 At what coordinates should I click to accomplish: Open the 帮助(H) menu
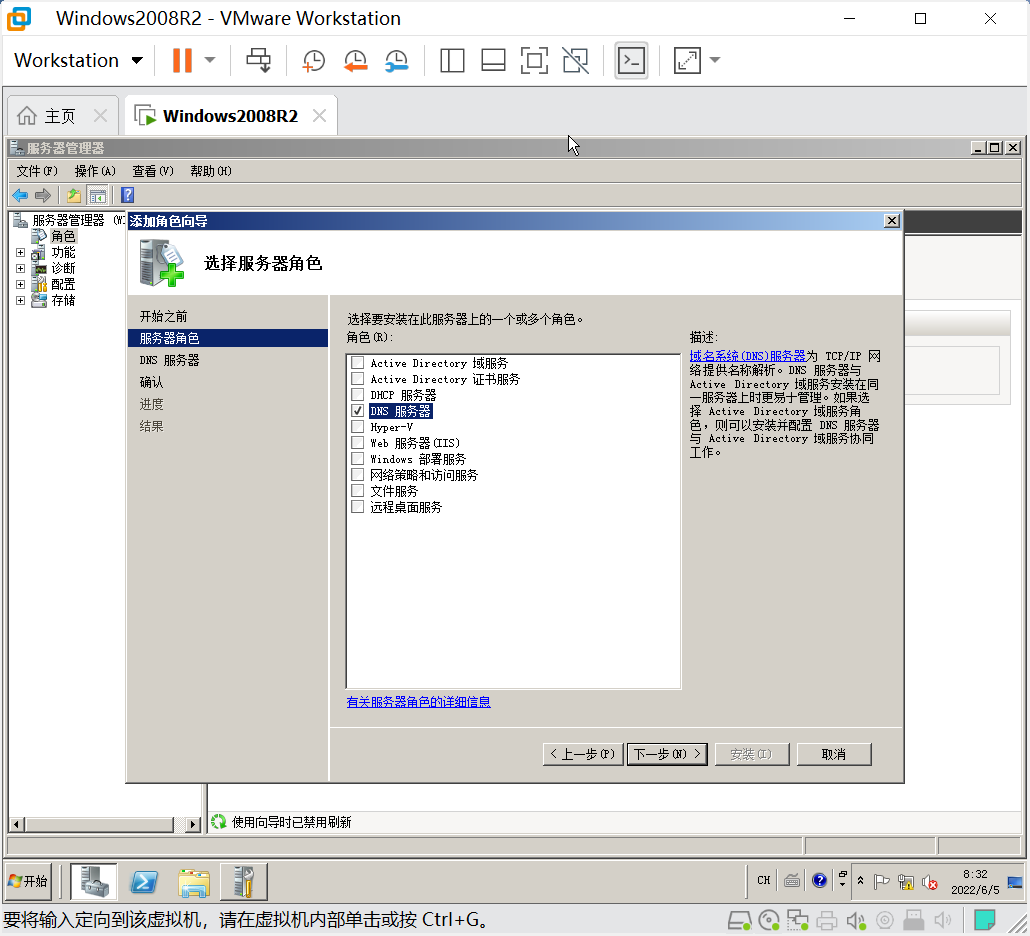tap(211, 171)
